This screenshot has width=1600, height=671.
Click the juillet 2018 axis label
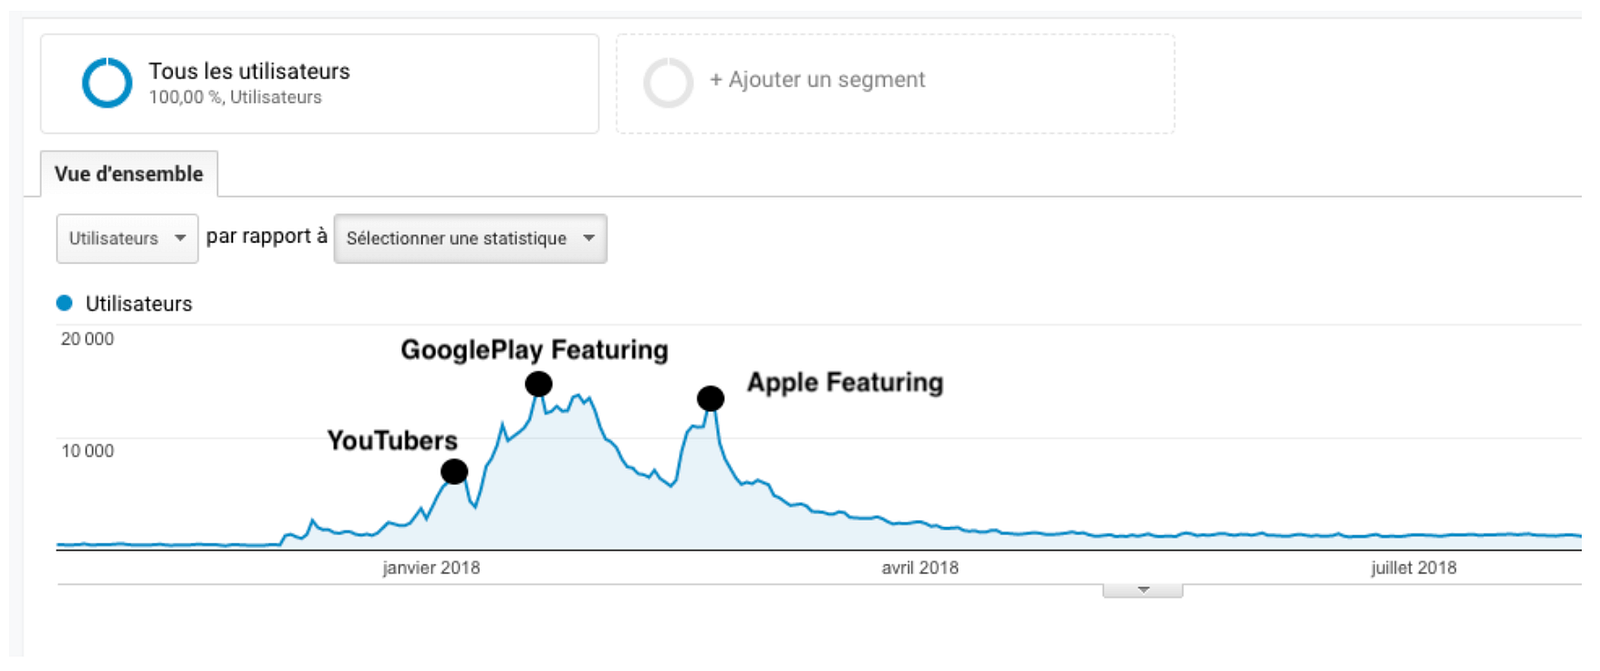(x=1413, y=568)
